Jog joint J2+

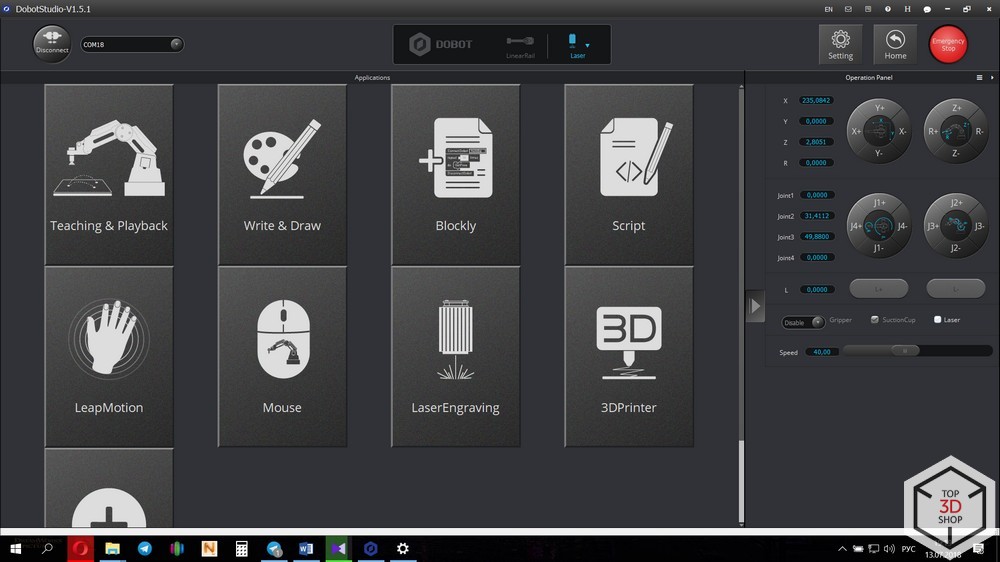(956, 202)
